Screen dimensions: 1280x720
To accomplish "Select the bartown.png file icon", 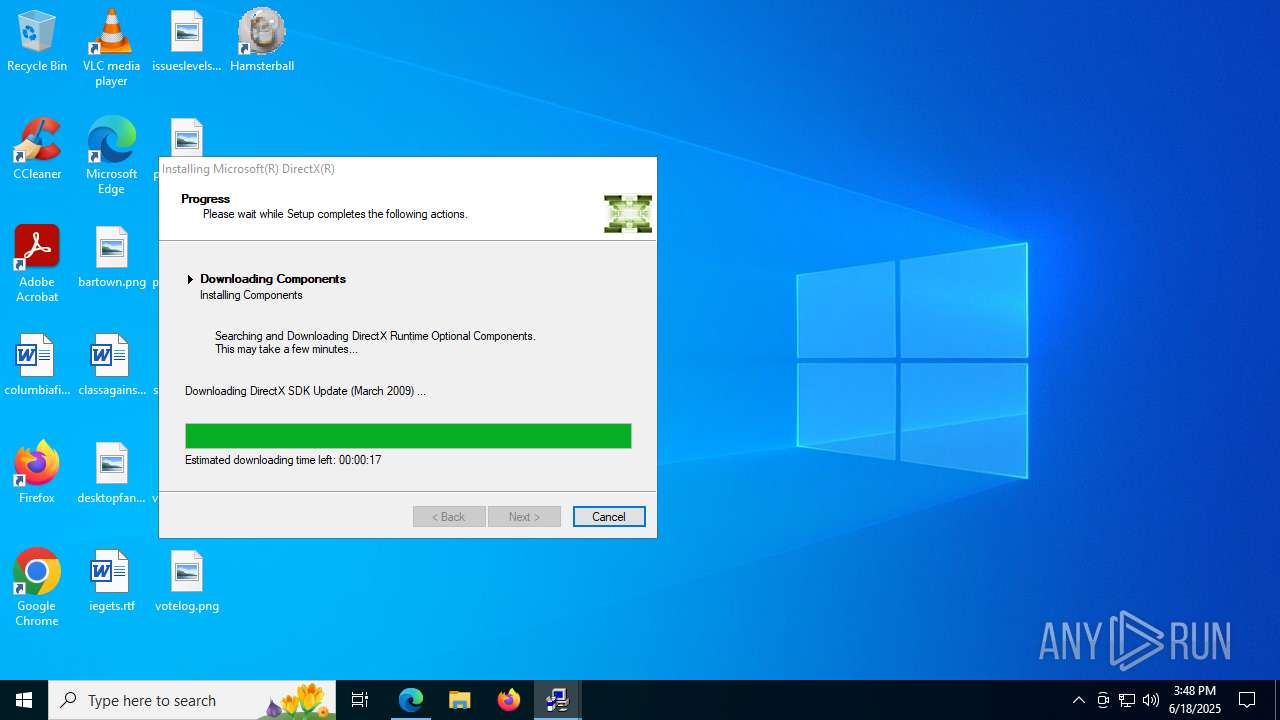I will [x=112, y=257].
